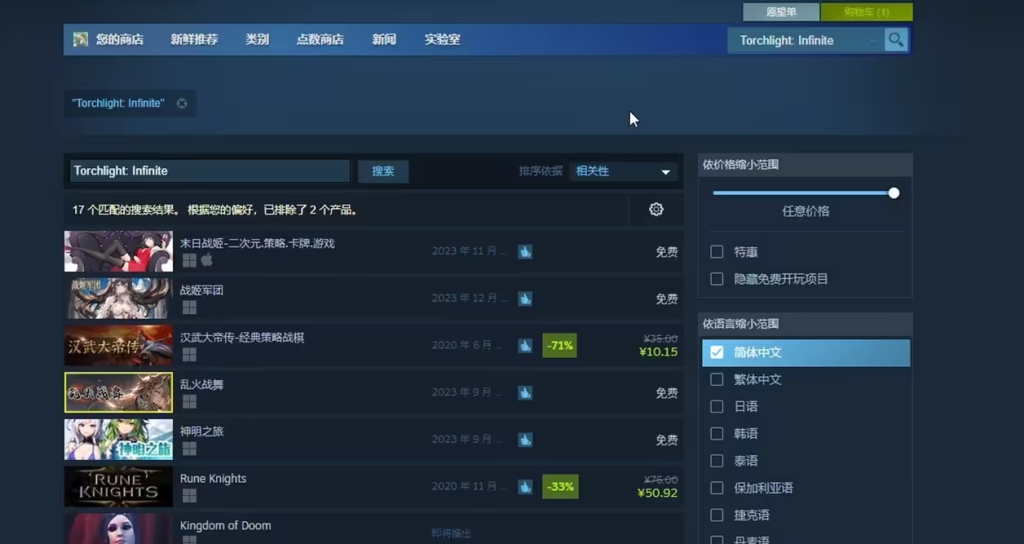Open the 新闻 news tab
The width and height of the screenshot is (1024, 544).
[384, 39]
